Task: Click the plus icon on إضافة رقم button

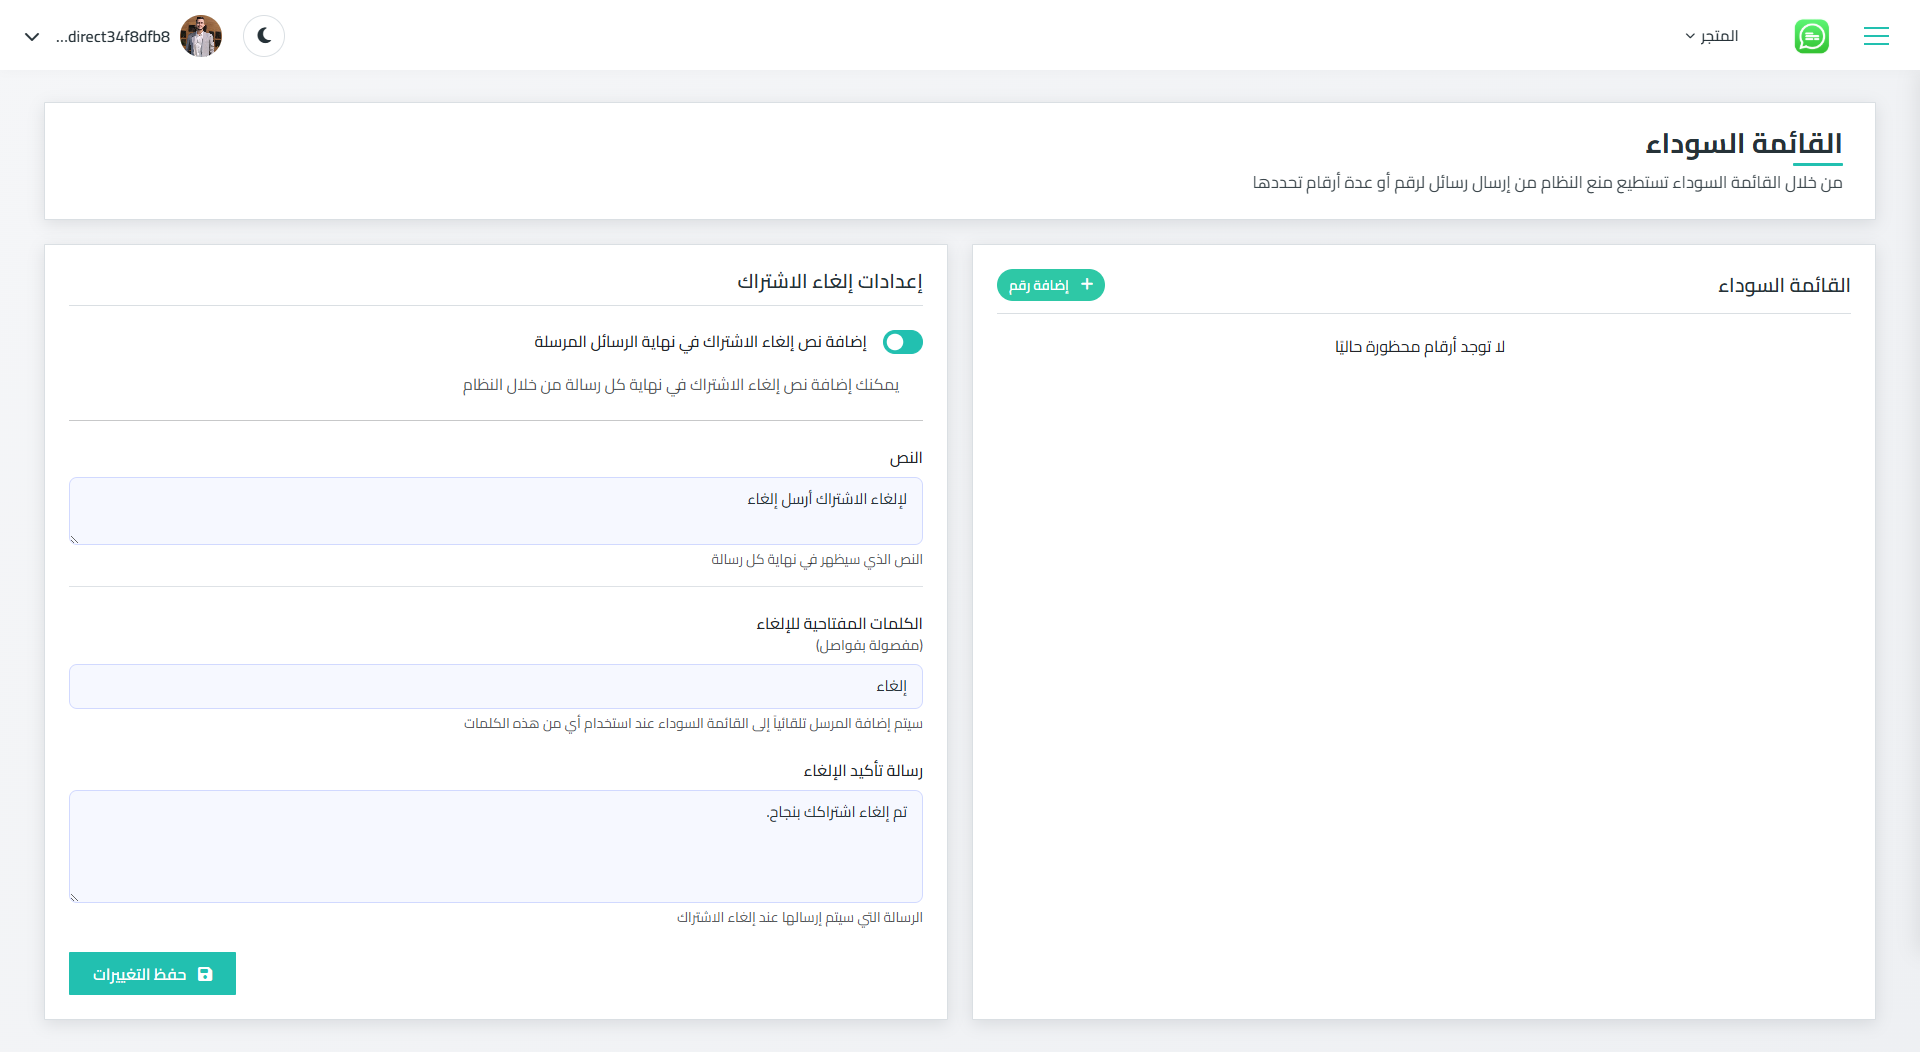Action: tap(1087, 285)
